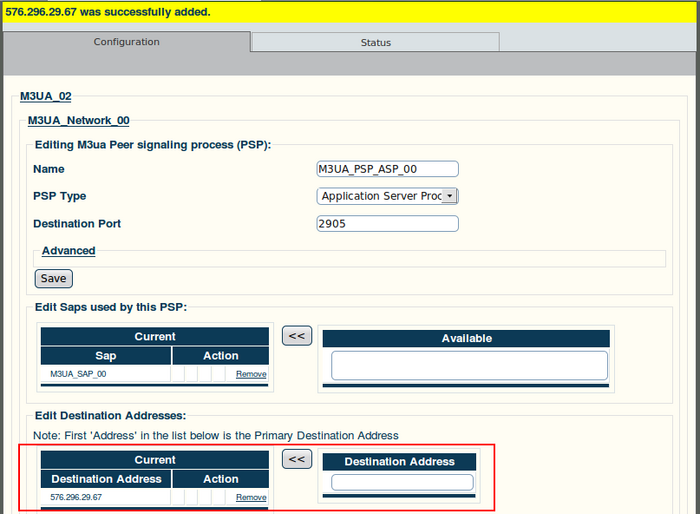Click the Destination Address column header under Current
The width and height of the screenshot is (700, 514).
pyautogui.click(x=106, y=479)
